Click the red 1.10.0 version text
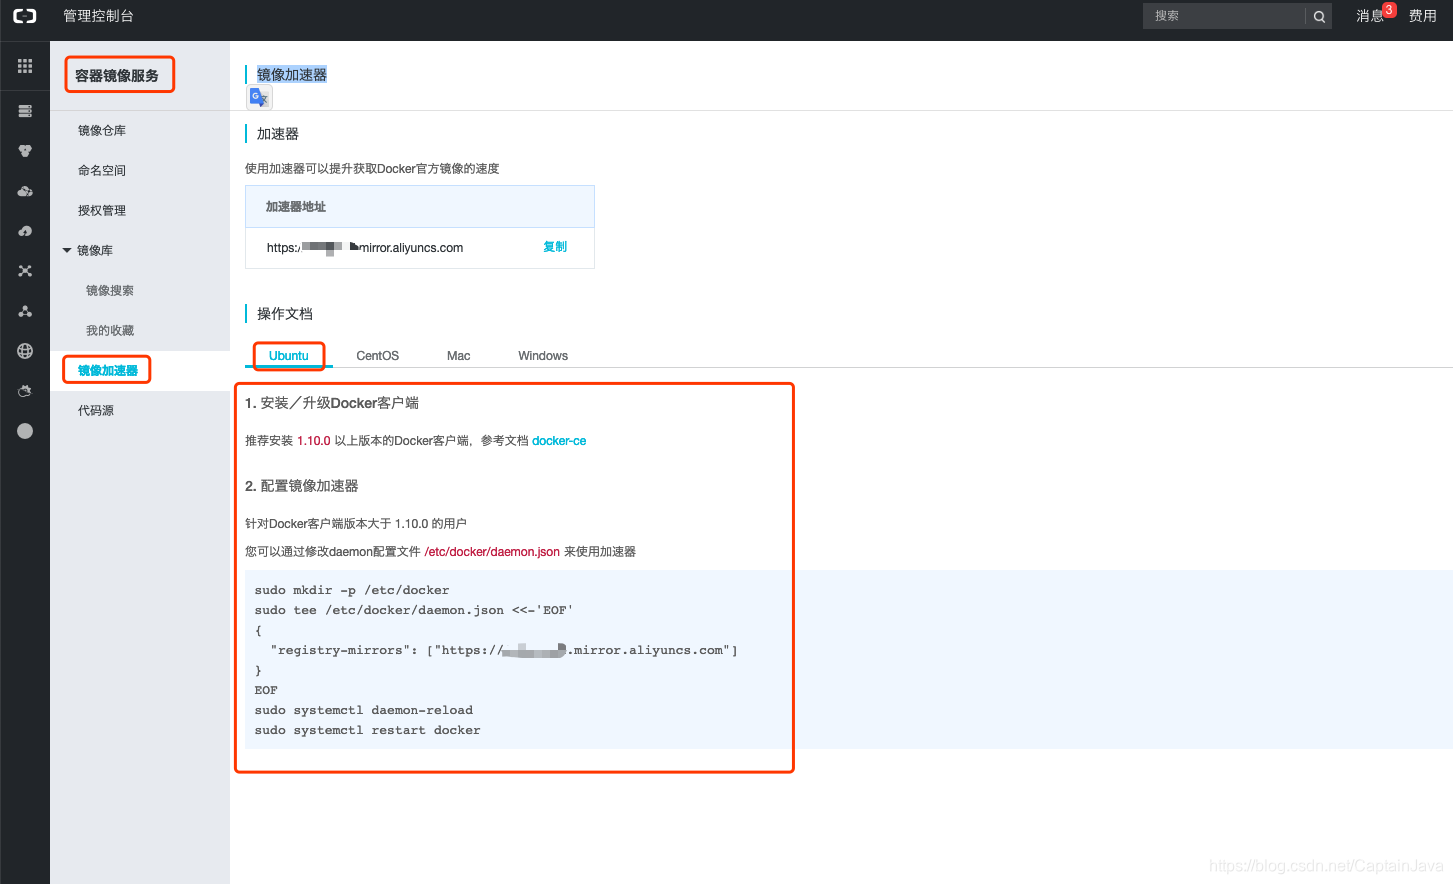The image size is (1453, 884). coord(314,441)
